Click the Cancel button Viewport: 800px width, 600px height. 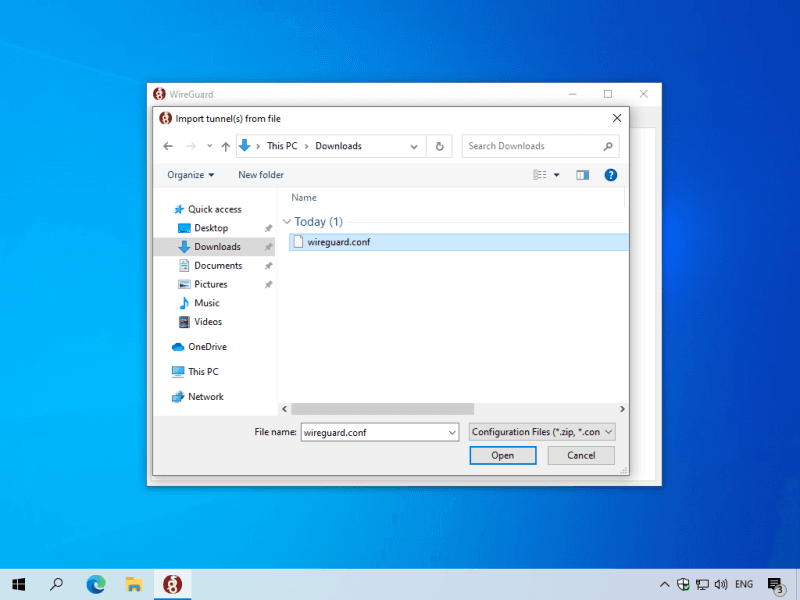click(581, 455)
